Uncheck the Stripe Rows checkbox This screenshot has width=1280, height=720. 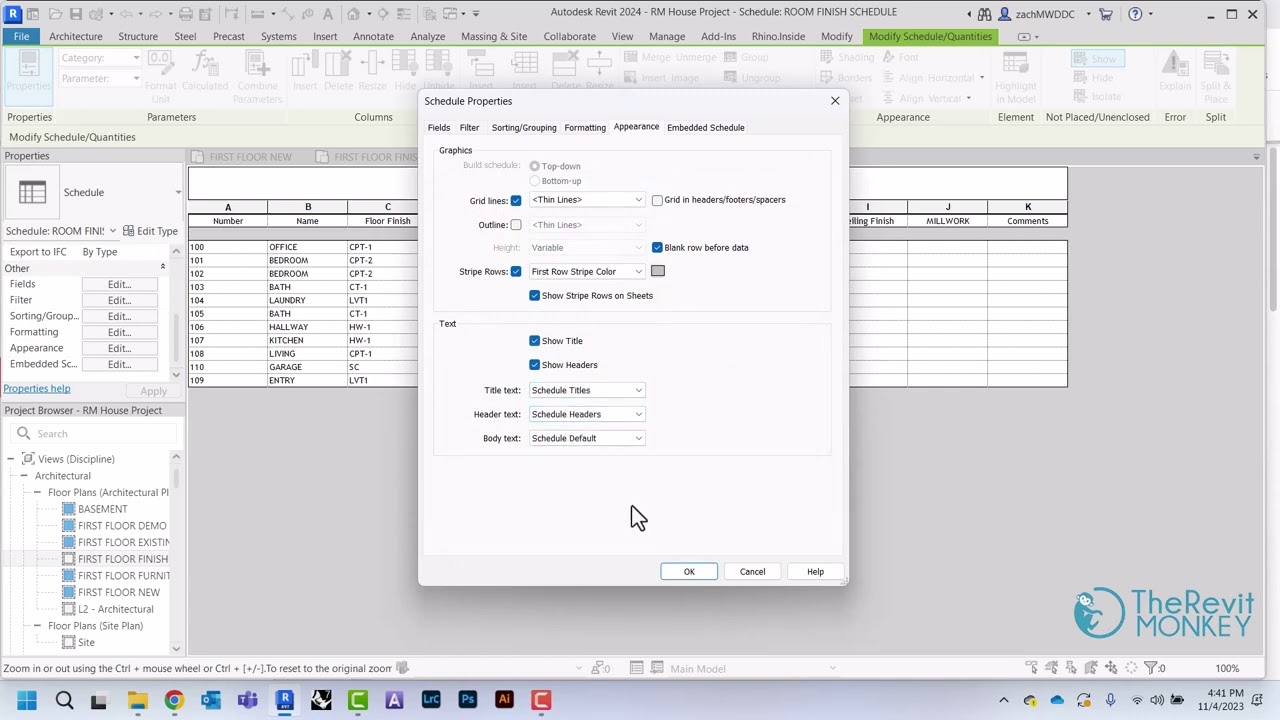tap(516, 272)
